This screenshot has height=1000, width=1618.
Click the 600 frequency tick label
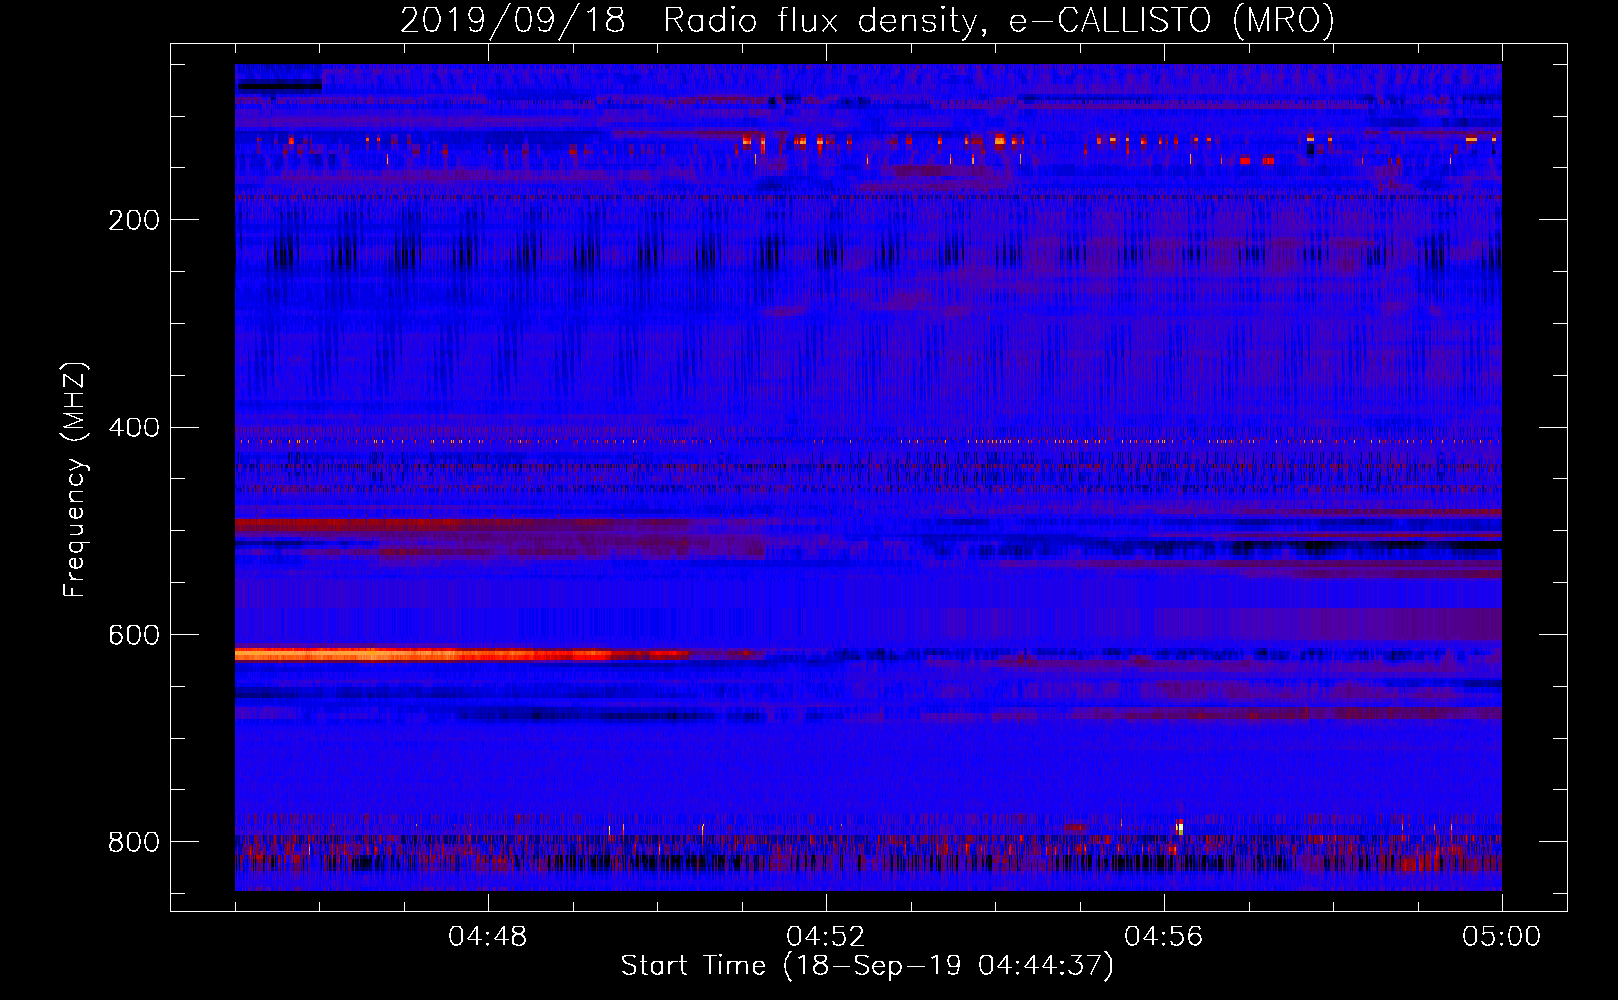[x=134, y=635]
